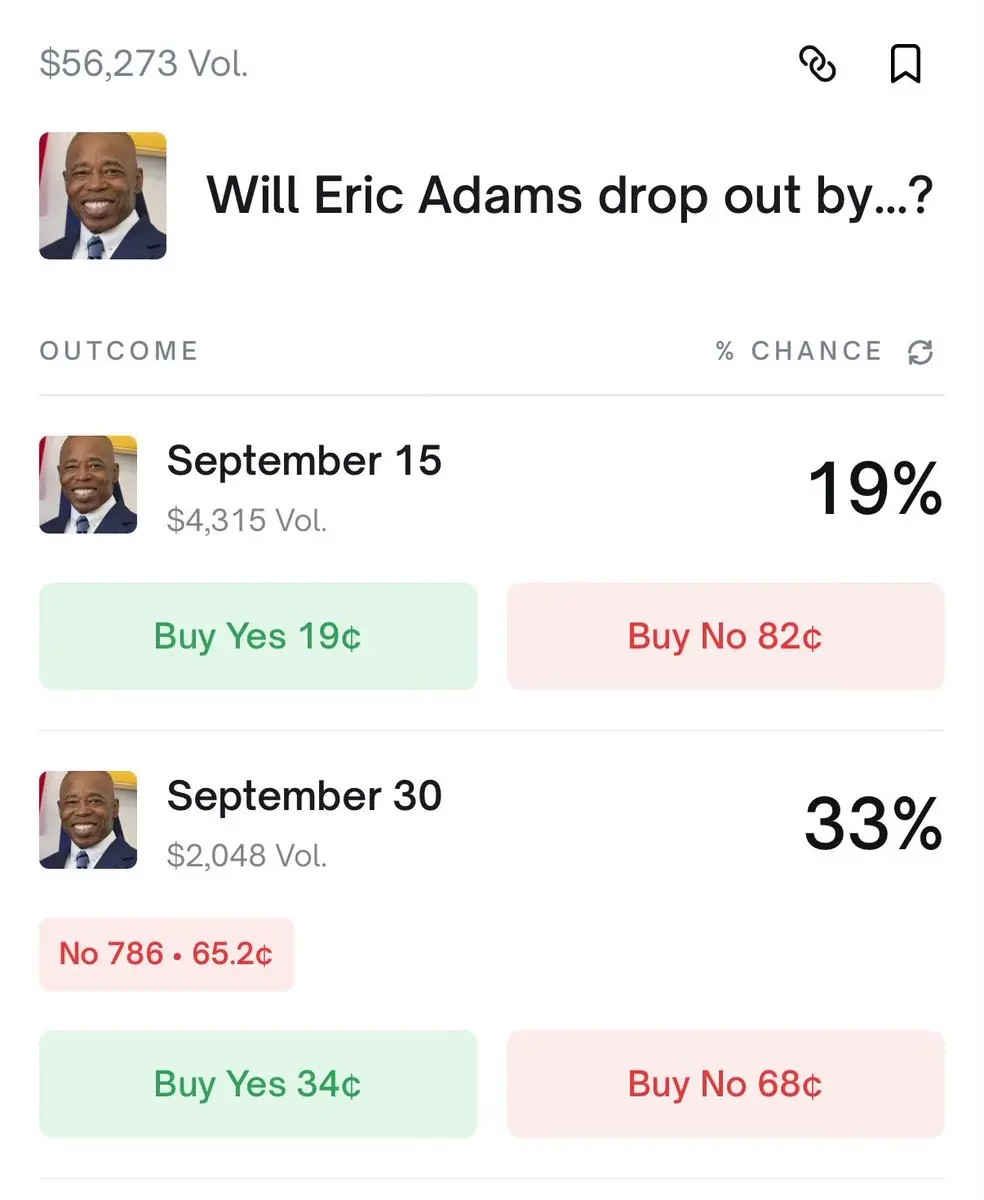Image resolution: width=984 pixels, height=1200 pixels.
Task: Click the 33% chance figure
Action: 874,824
